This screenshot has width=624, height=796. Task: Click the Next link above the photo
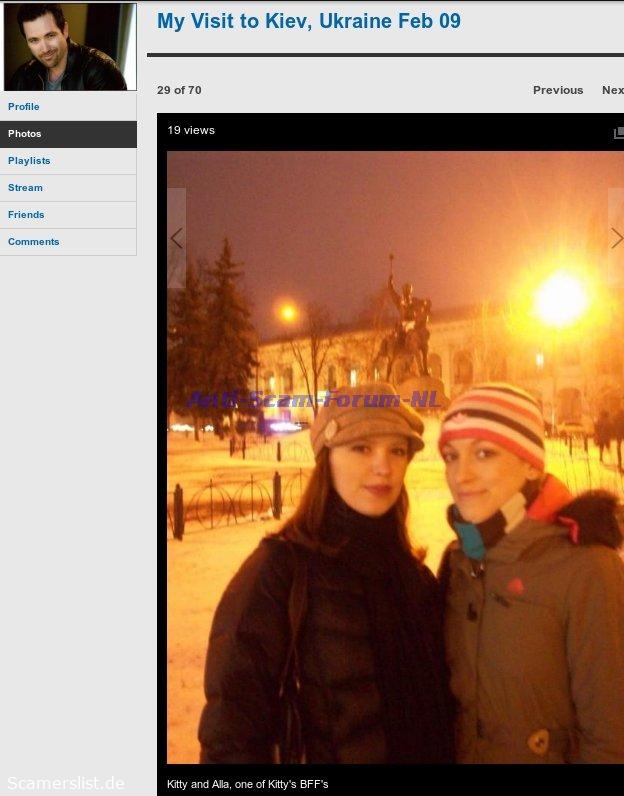(x=612, y=90)
